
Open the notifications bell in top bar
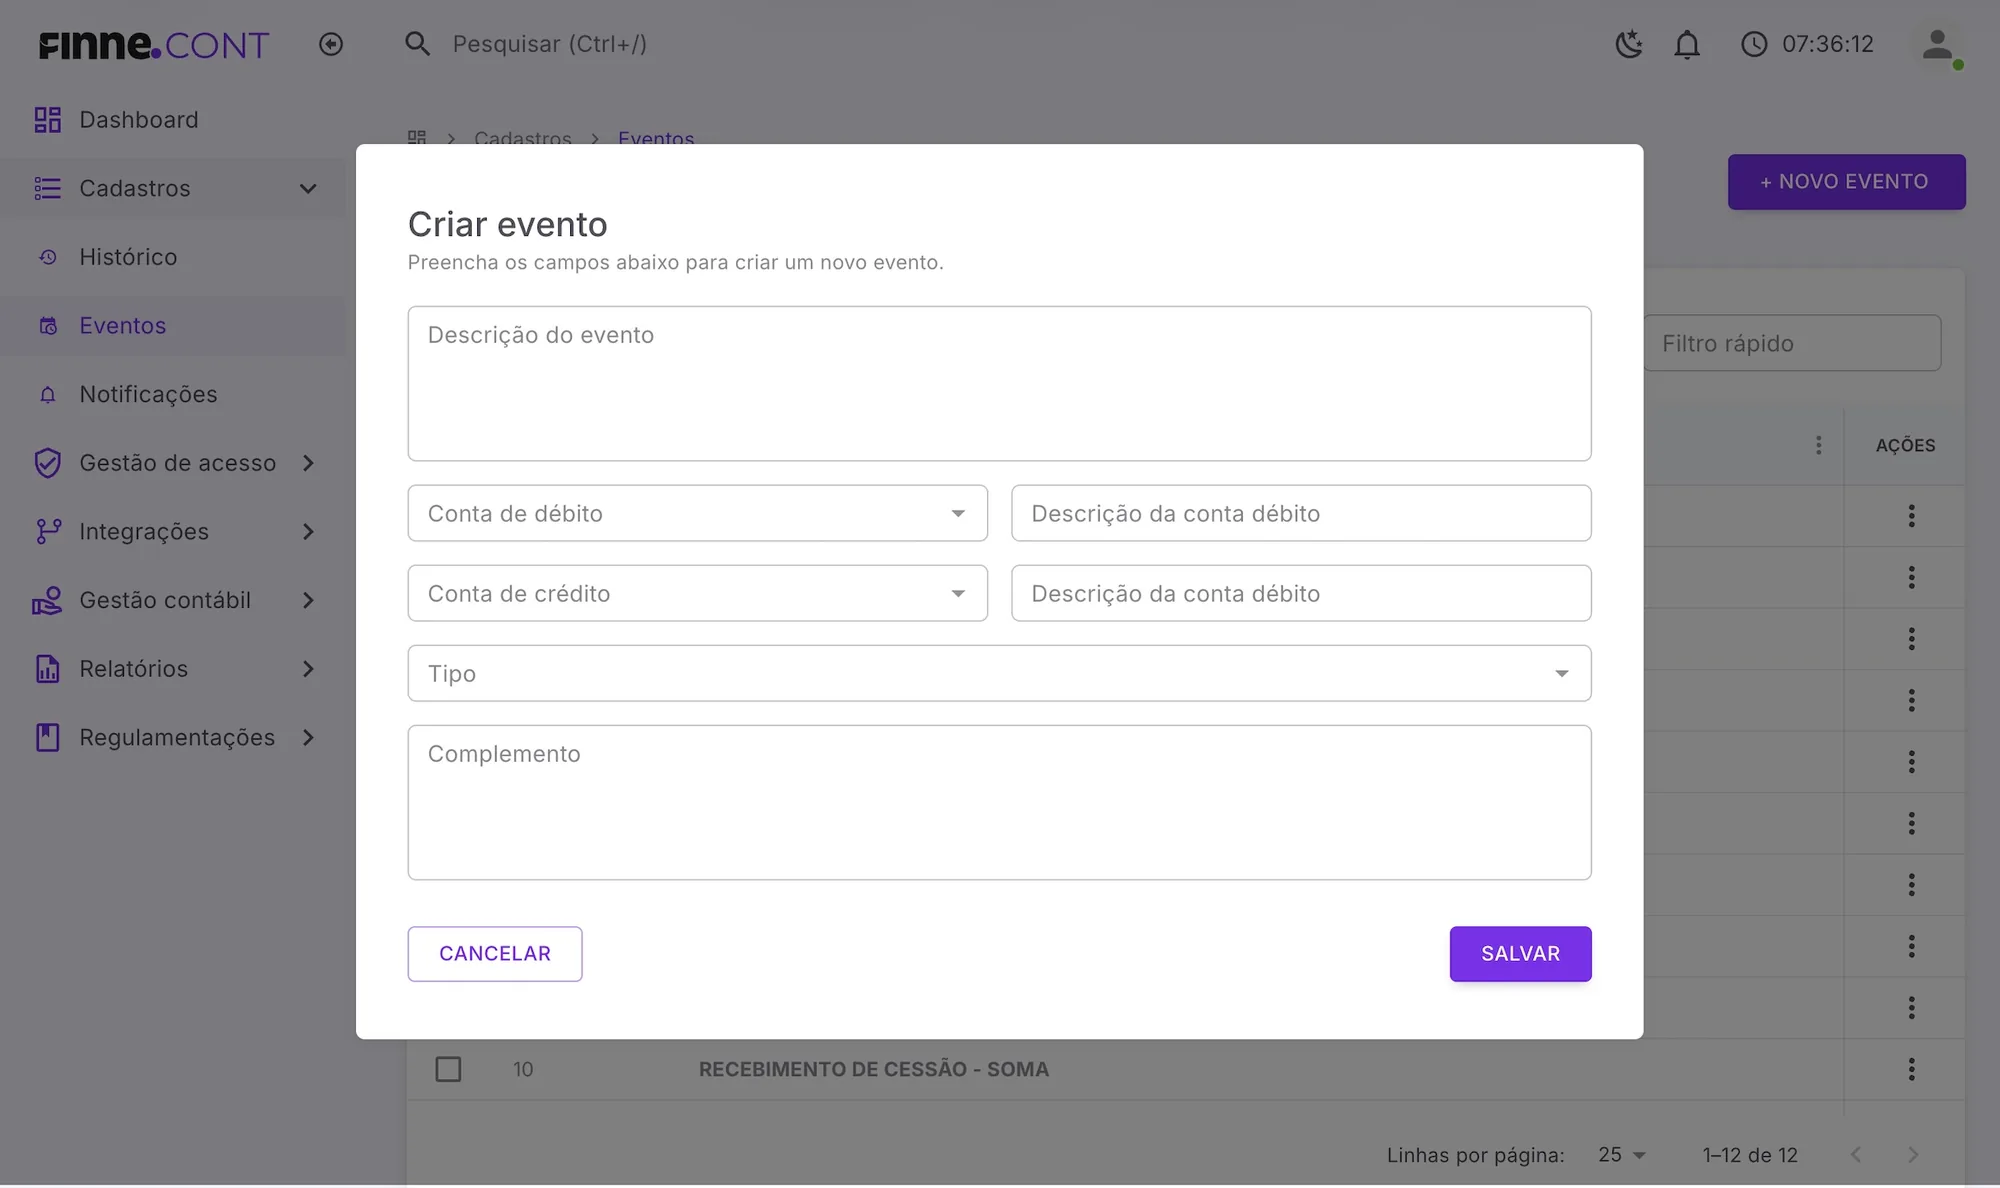1687,44
